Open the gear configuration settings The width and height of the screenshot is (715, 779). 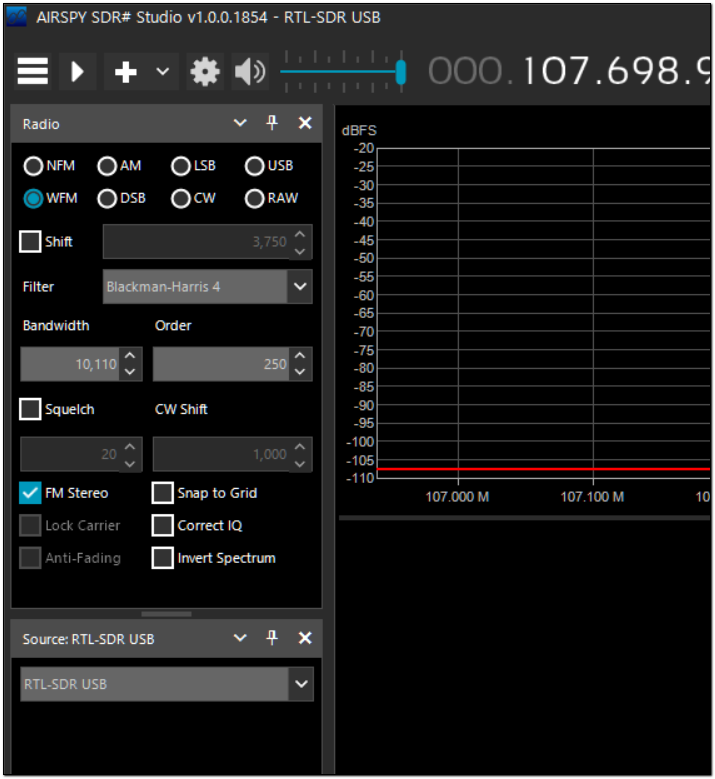pyautogui.click(x=205, y=72)
